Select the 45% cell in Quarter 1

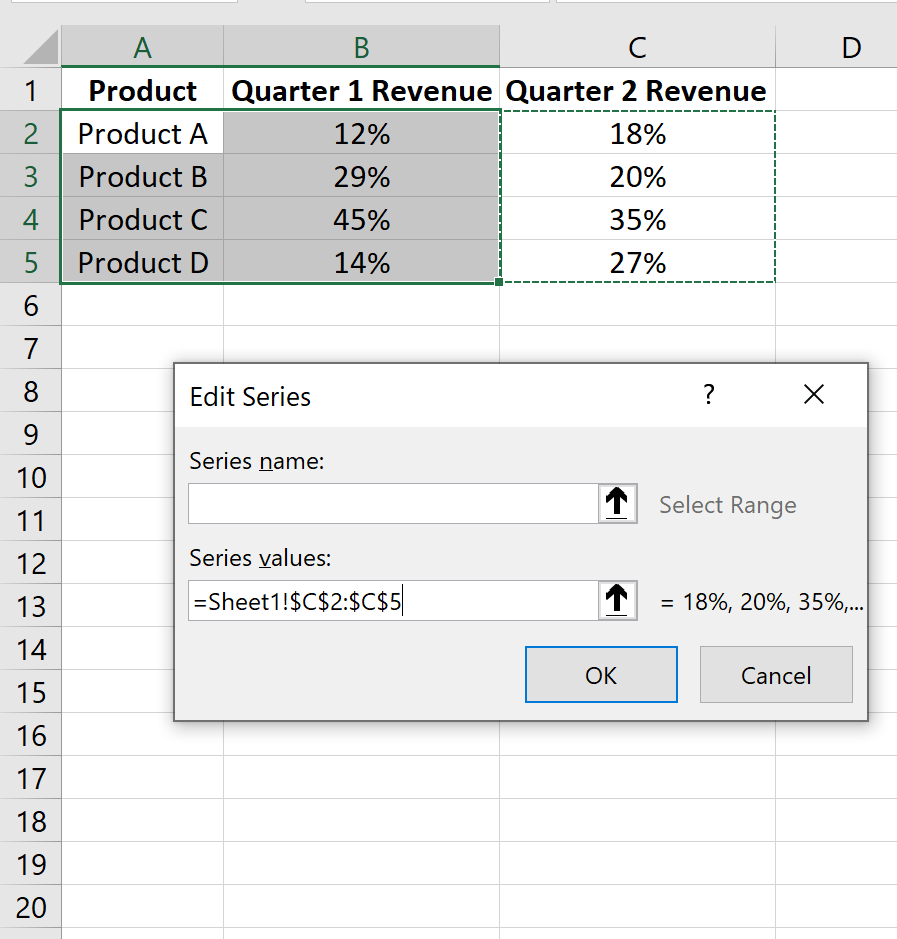pyautogui.click(x=362, y=219)
